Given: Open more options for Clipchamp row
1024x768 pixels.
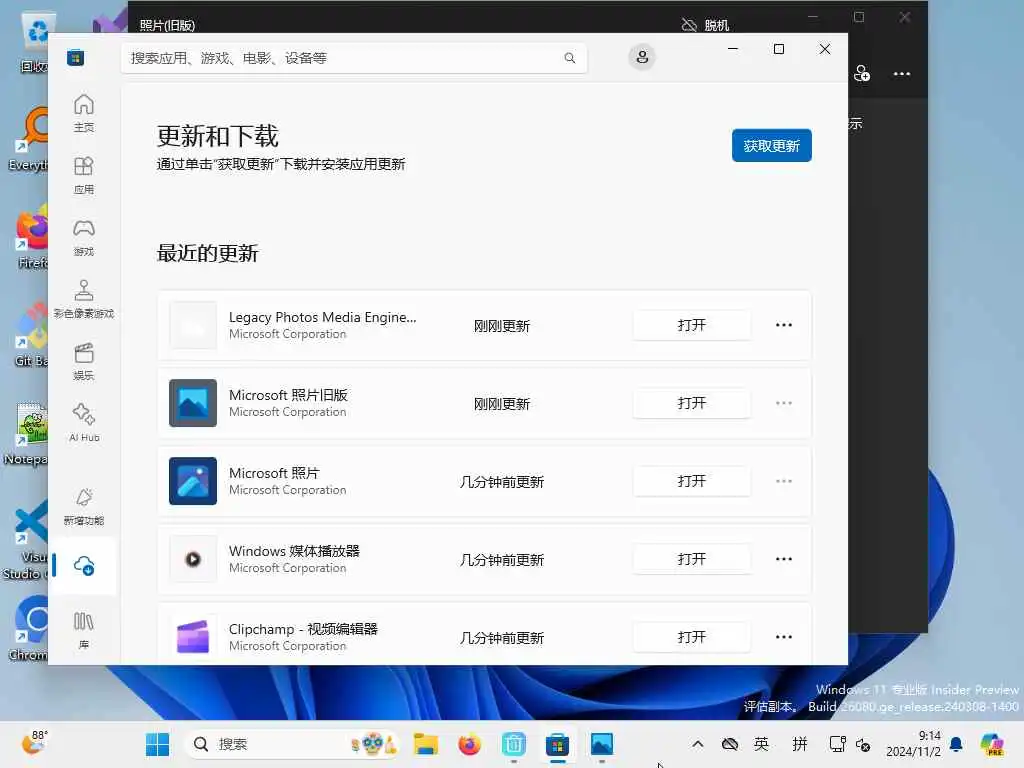Looking at the screenshot, I should coord(784,637).
